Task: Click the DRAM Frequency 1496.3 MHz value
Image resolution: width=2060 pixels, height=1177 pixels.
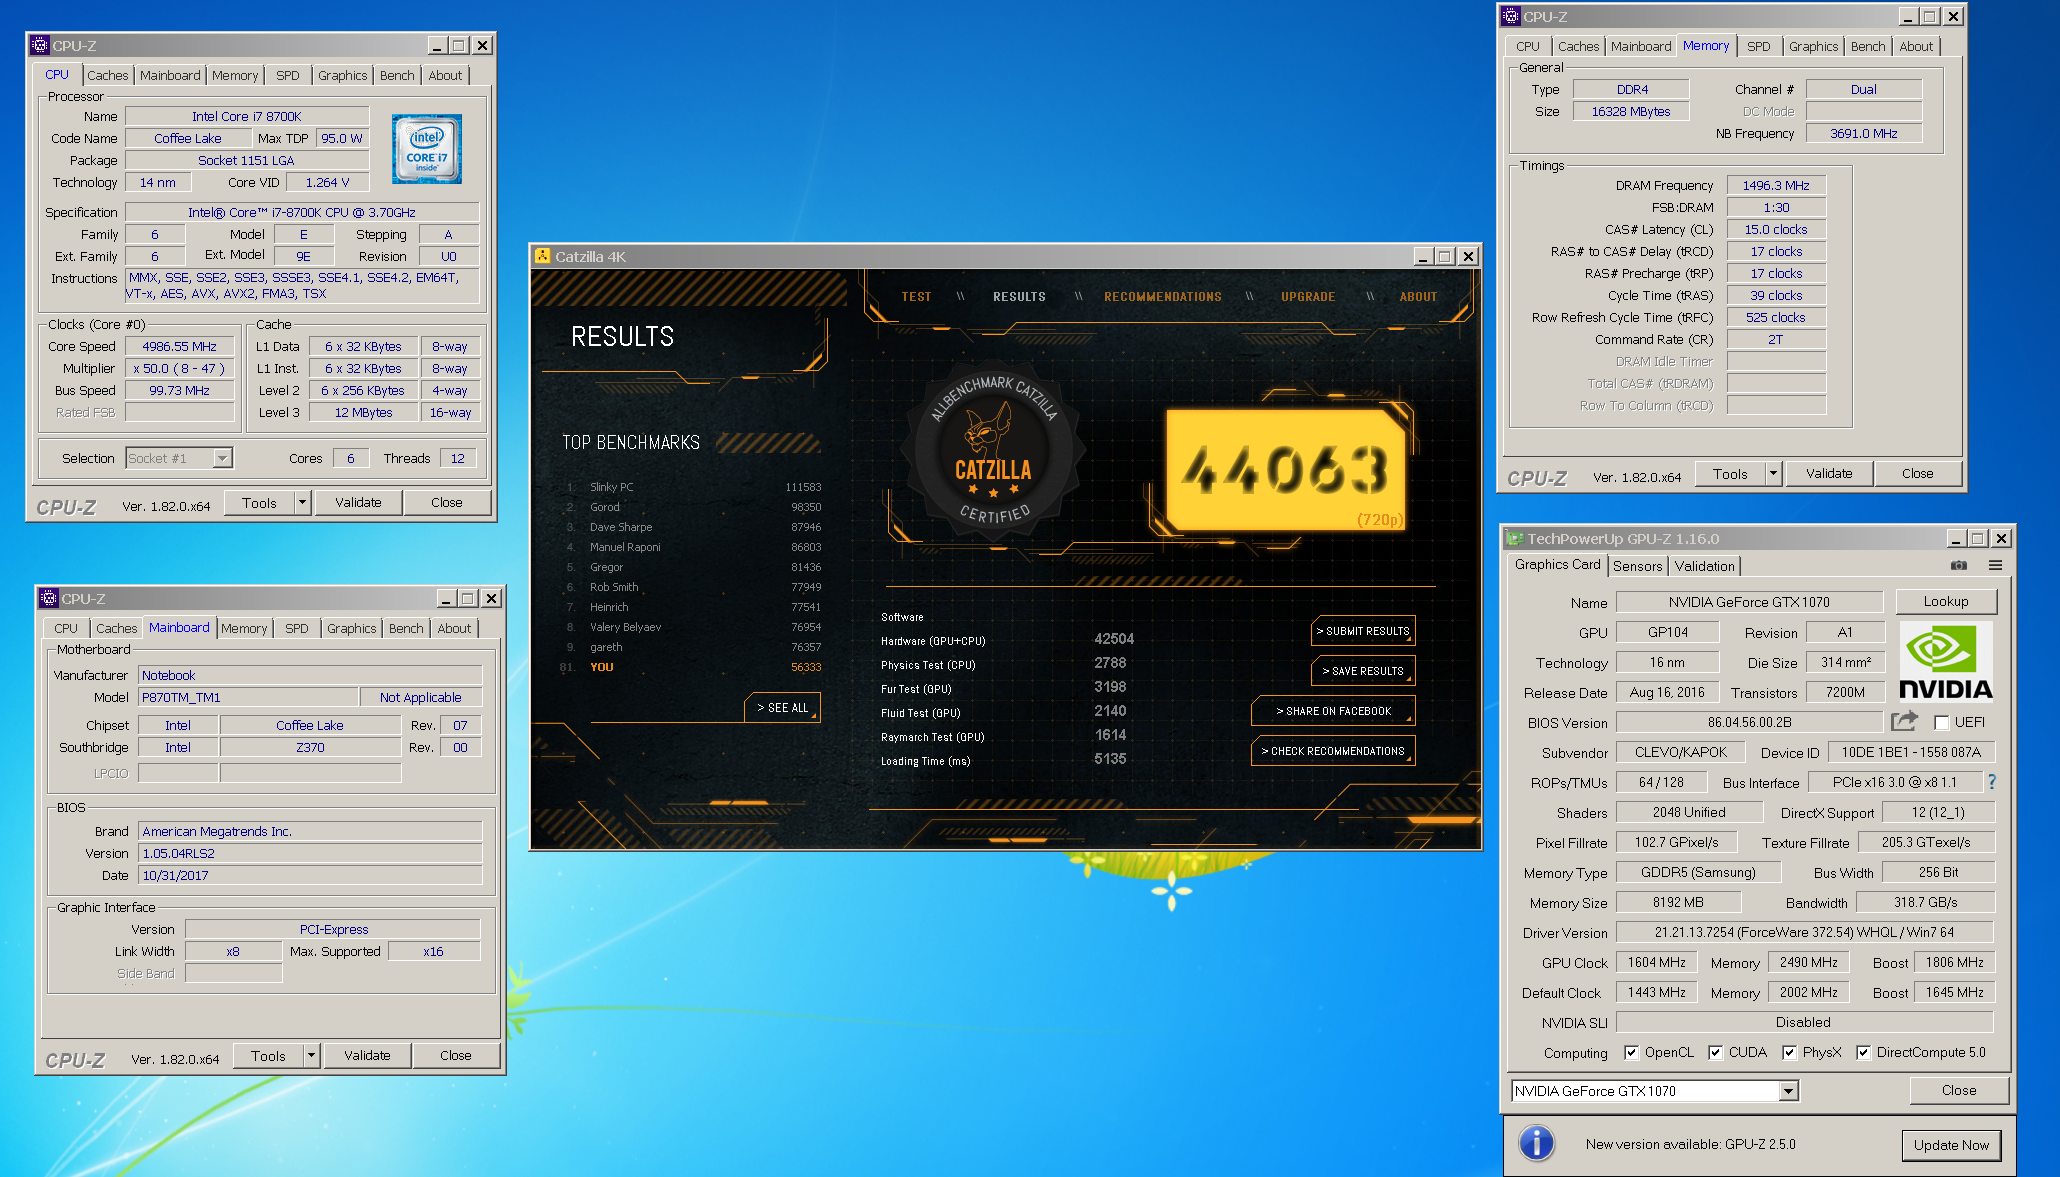Action: pos(1775,185)
